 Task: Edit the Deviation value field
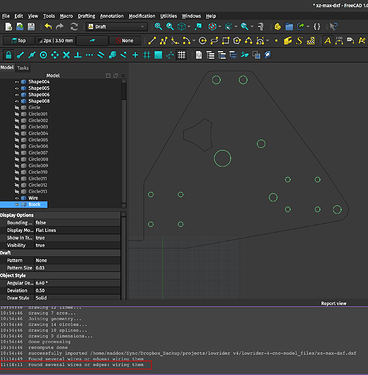click(x=77, y=291)
